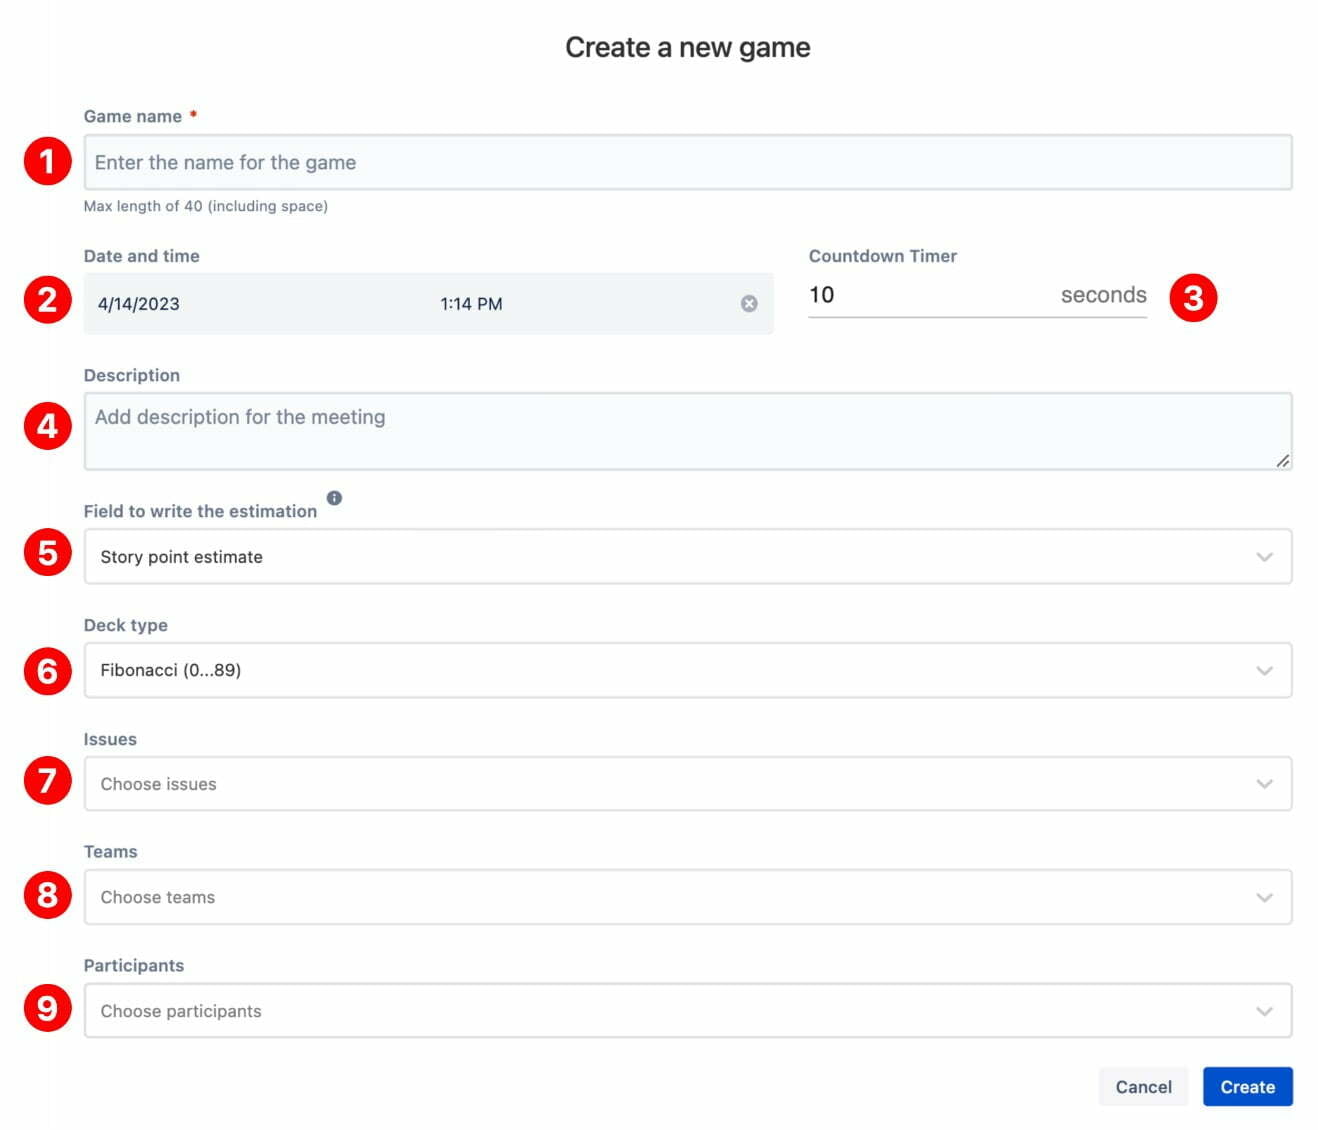This screenshot has height=1130, width=1318.
Task: Click the Create button
Action: 1247,1086
